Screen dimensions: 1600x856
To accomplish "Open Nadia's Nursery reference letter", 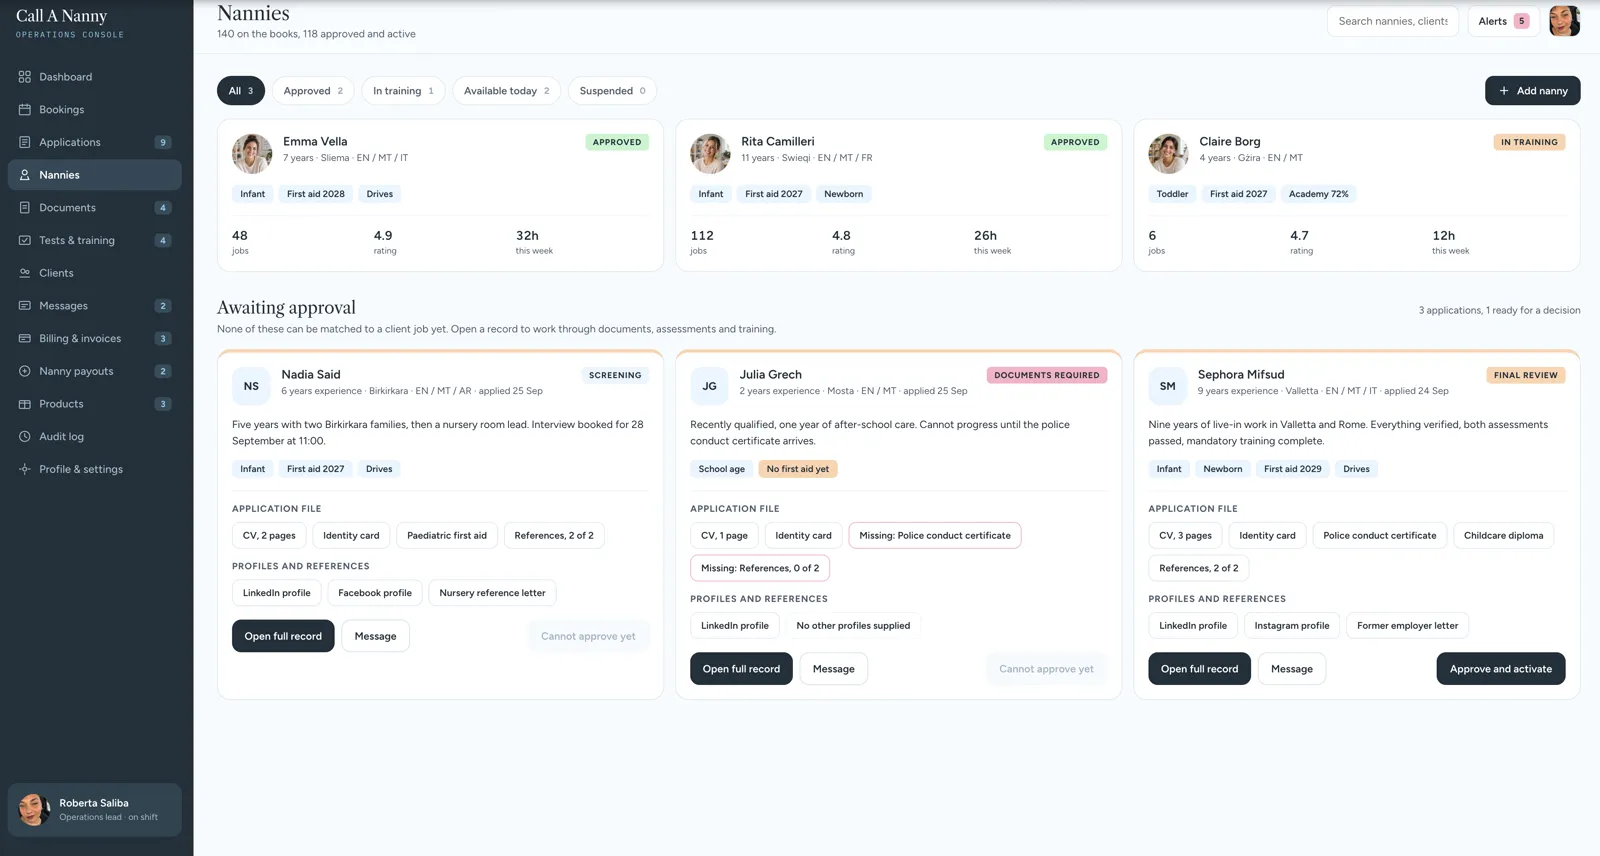I will (x=493, y=593).
